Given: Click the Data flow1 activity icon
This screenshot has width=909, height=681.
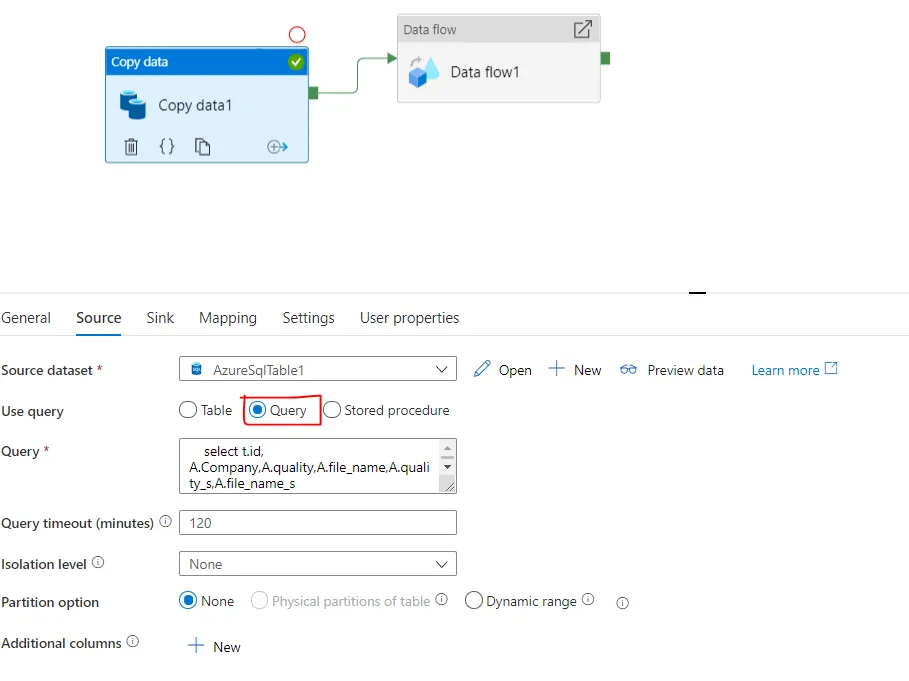Looking at the screenshot, I should (x=423, y=72).
